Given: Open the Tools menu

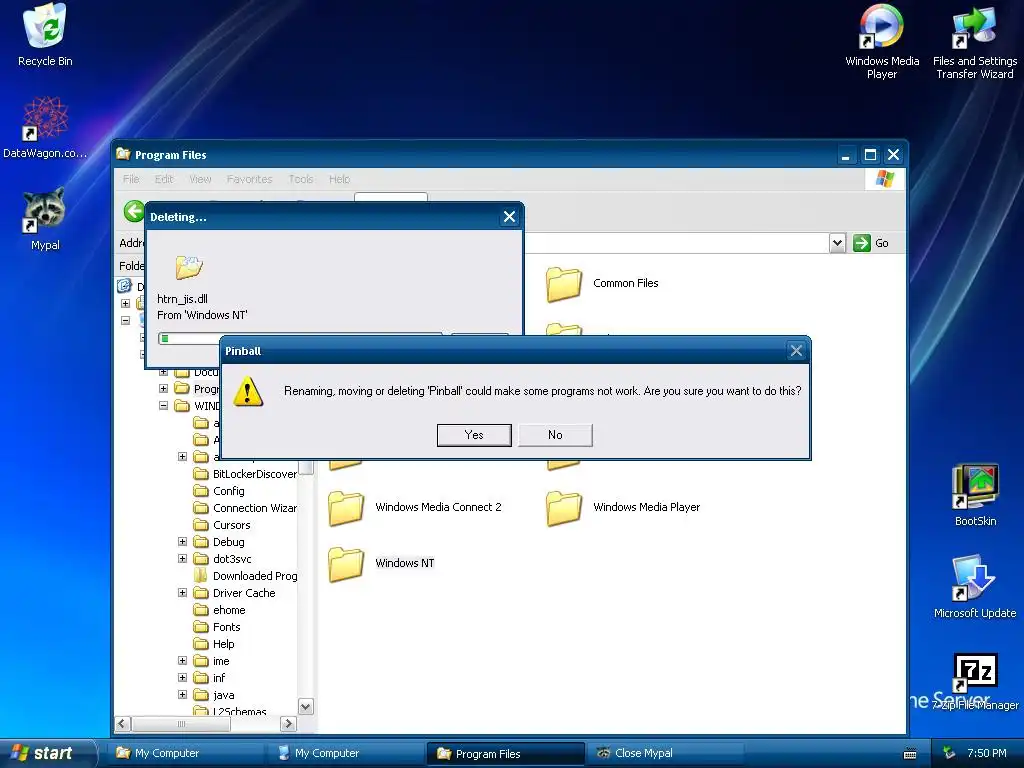Looking at the screenshot, I should (x=300, y=179).
